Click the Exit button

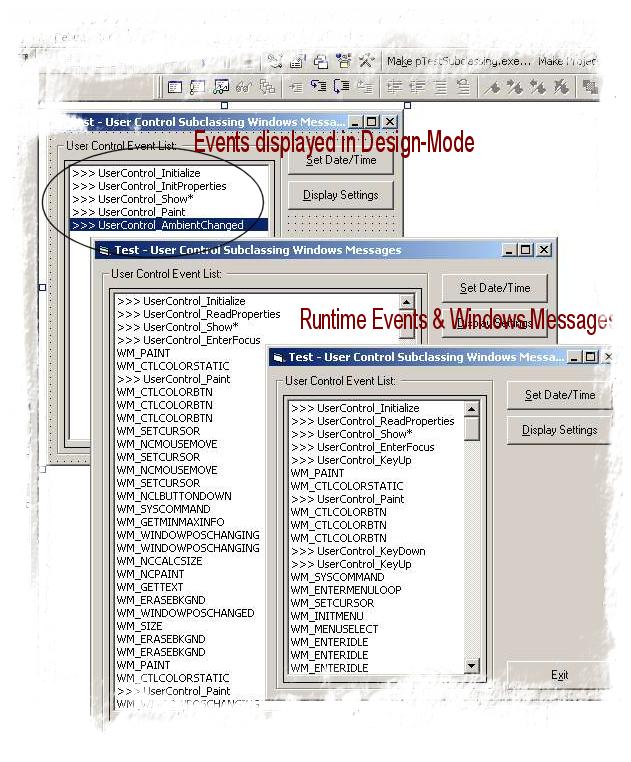click(x=560, y=675)
